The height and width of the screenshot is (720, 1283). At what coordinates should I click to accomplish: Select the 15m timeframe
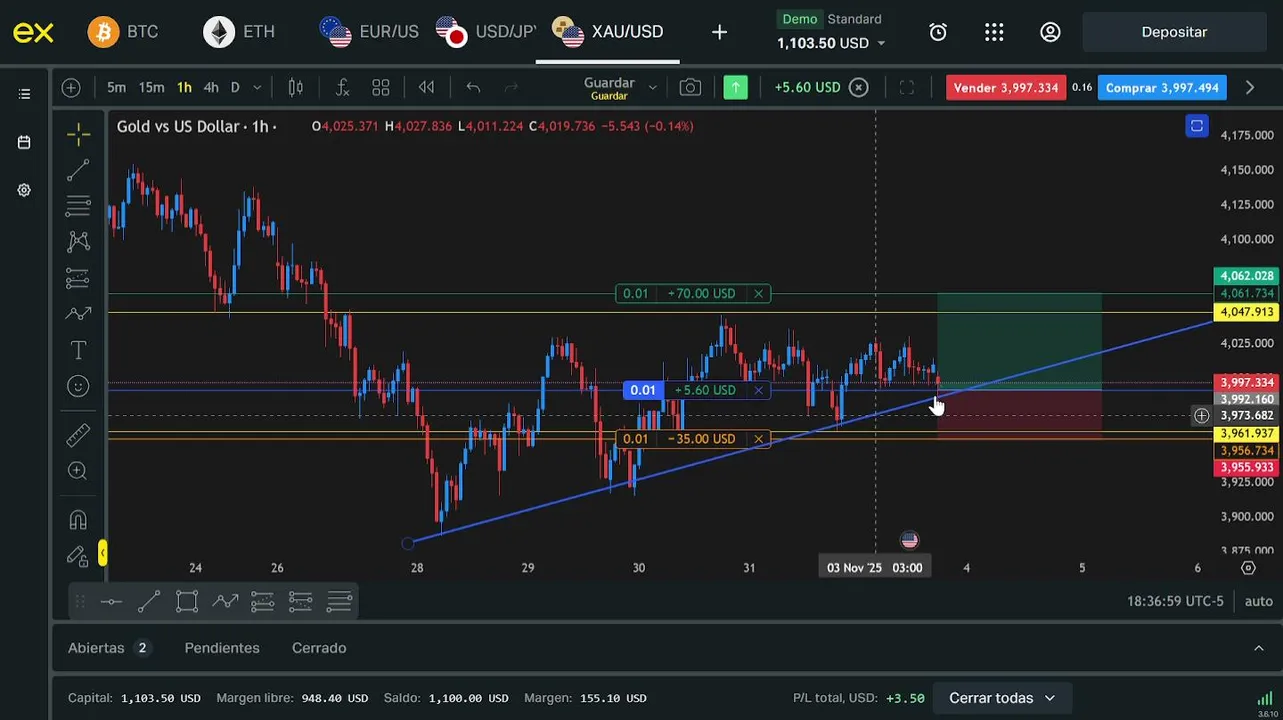pyautogui.click(x=151, y=88)
